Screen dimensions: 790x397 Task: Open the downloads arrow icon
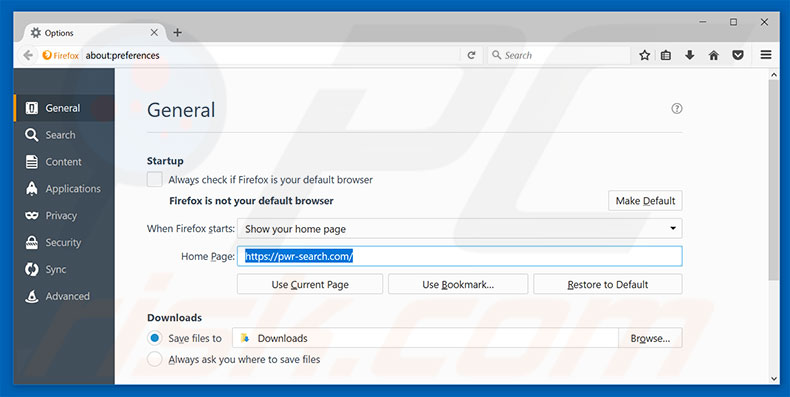(690, 55)
